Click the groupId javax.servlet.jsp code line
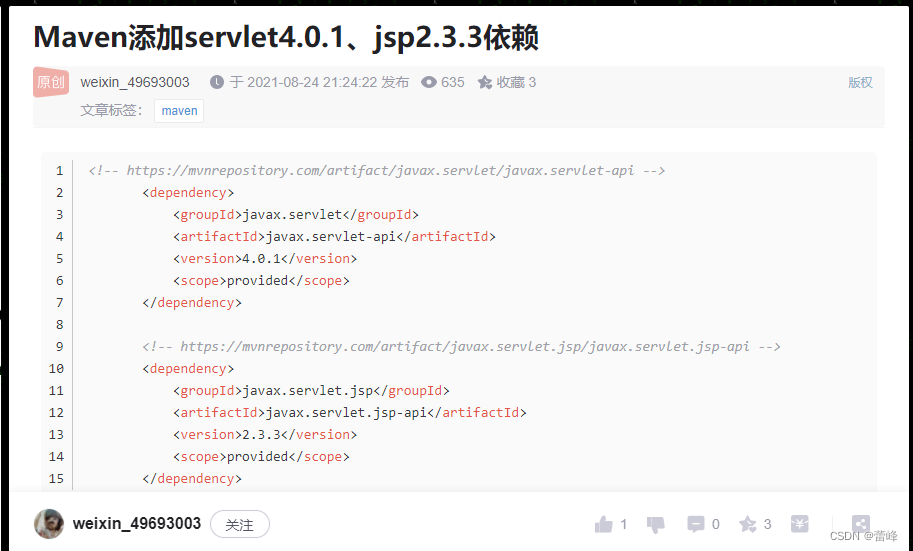The height and width of the screenshot is (551, 913). pyautogui.click(x=312, y=391)
